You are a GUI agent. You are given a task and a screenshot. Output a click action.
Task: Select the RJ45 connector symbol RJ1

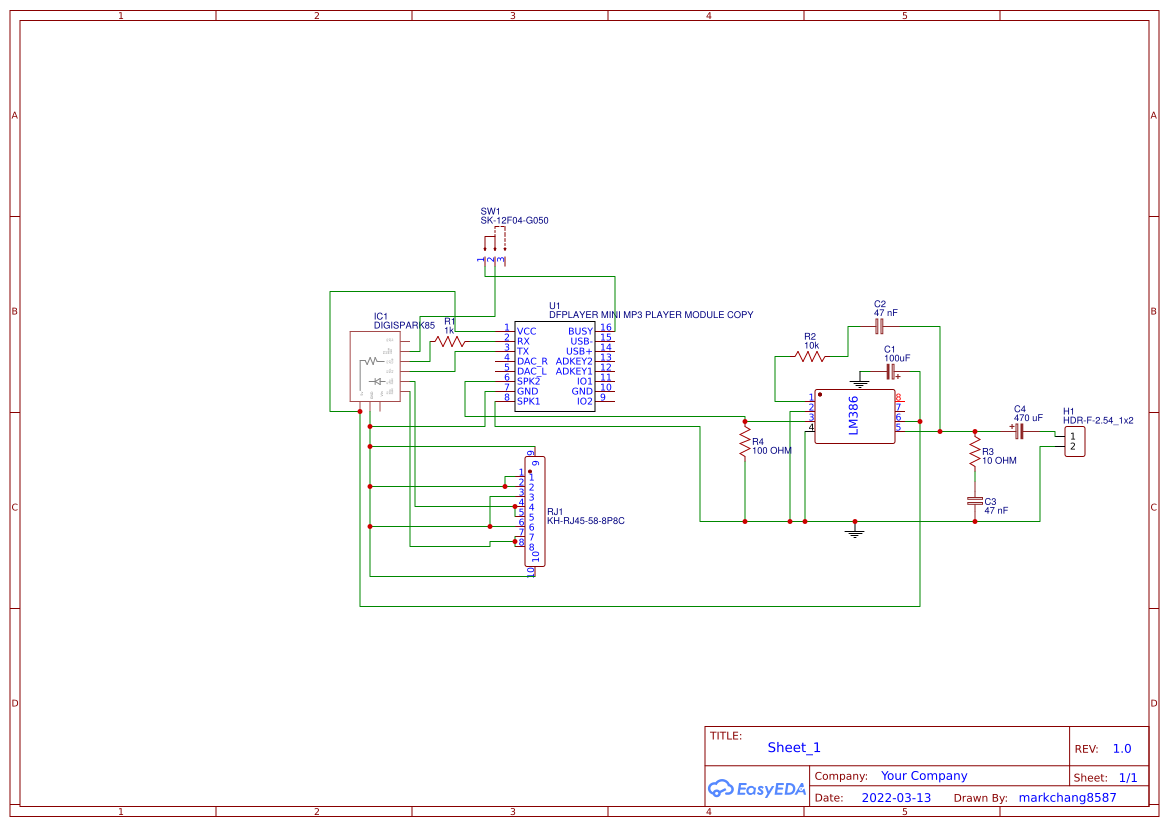[533, 510]
